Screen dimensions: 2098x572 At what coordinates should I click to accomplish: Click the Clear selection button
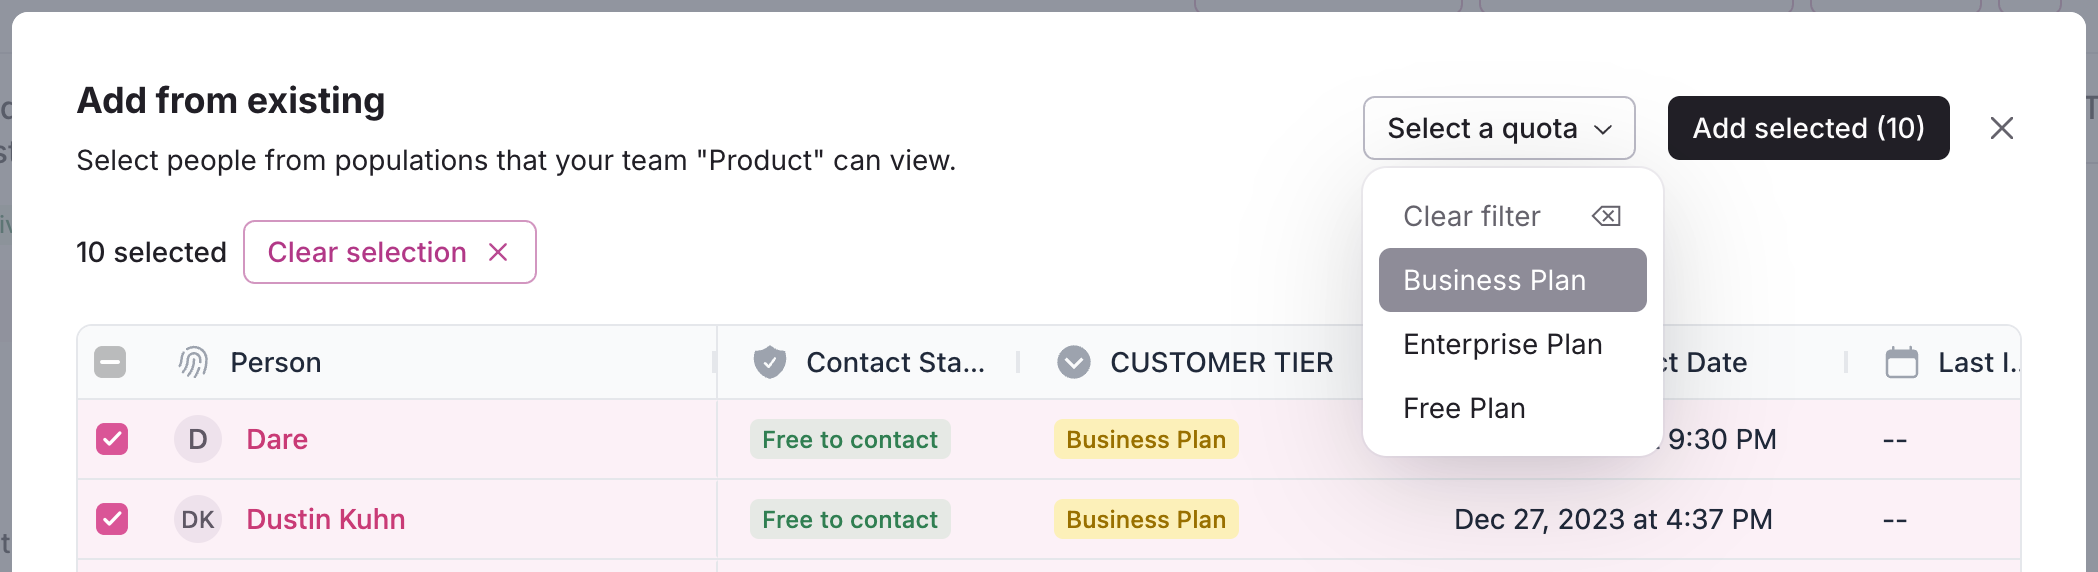click(389, 252)
